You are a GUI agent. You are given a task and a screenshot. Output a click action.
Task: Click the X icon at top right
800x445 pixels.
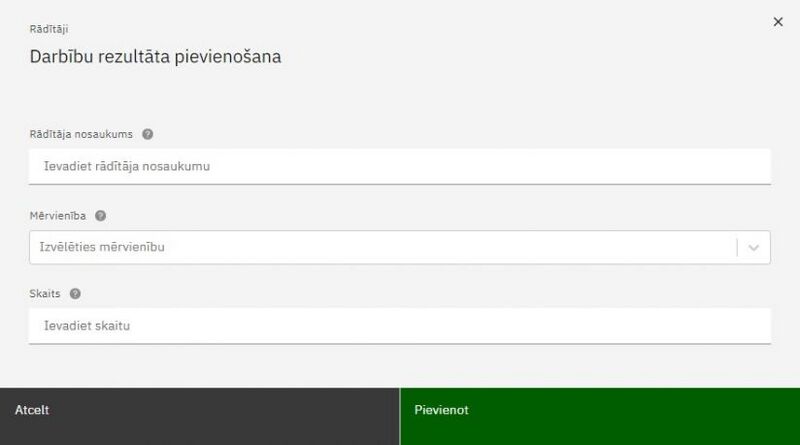tap(778, 22)
